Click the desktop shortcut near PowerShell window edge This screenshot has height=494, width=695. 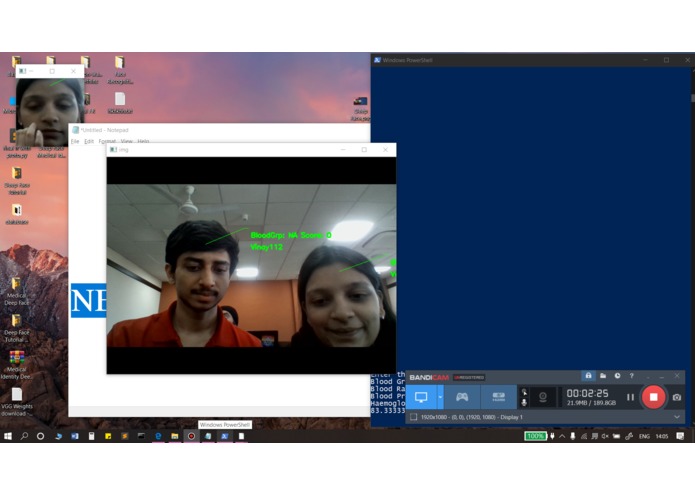point(360,108)
